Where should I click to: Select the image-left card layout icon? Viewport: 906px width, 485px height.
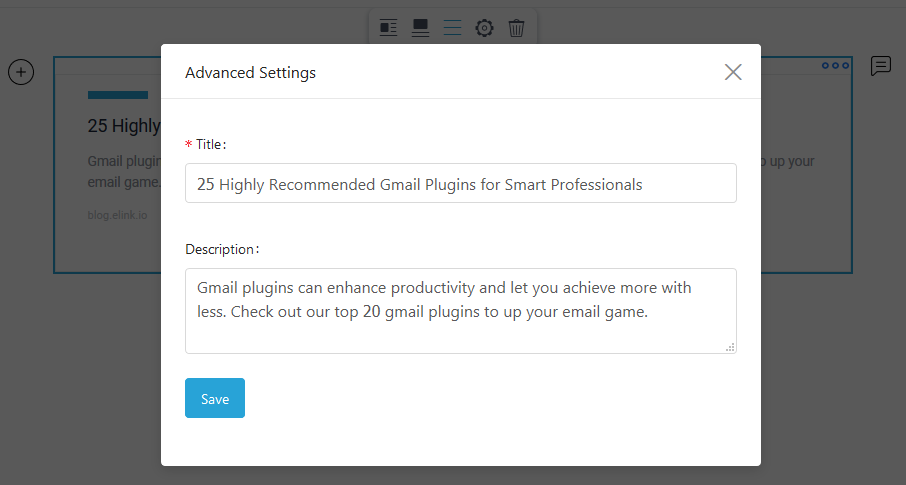[388, 28]
